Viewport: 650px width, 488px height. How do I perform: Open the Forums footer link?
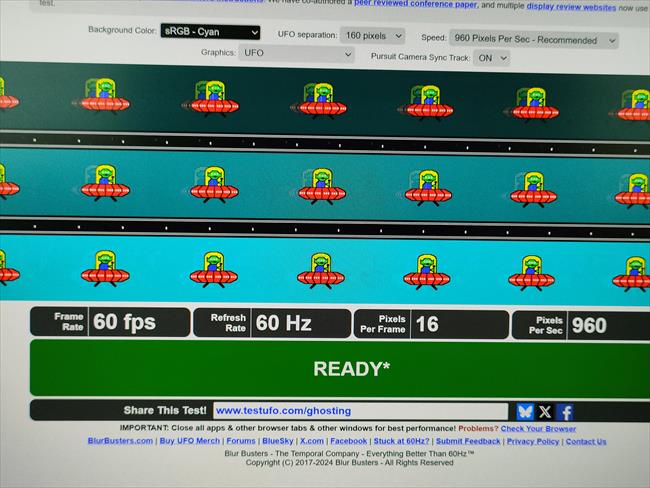click(241, 441)
